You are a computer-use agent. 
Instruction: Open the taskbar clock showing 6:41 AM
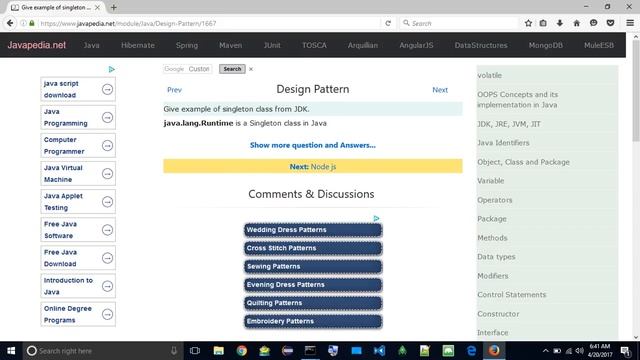tap(600, 351)
